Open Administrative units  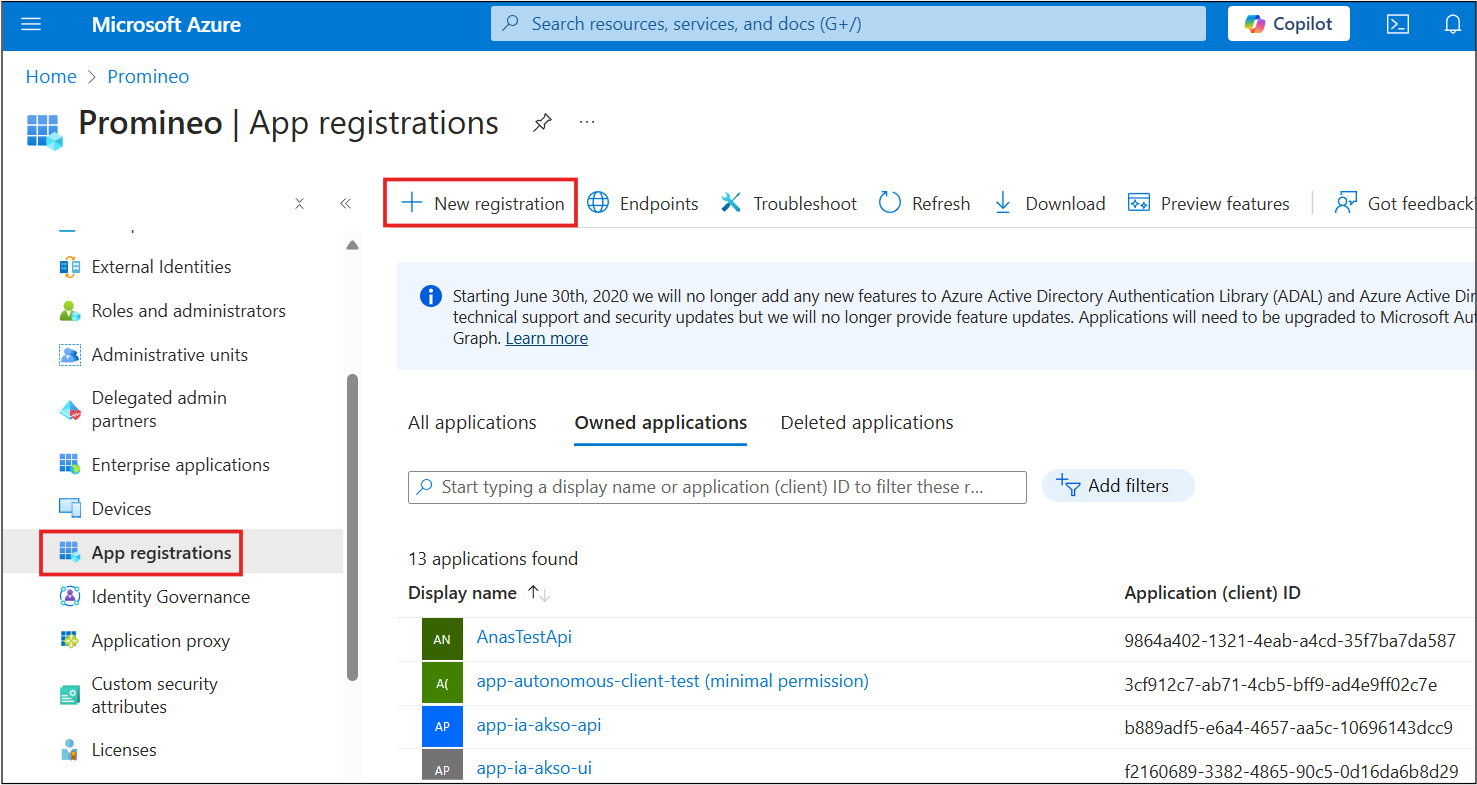coord(169,355)
